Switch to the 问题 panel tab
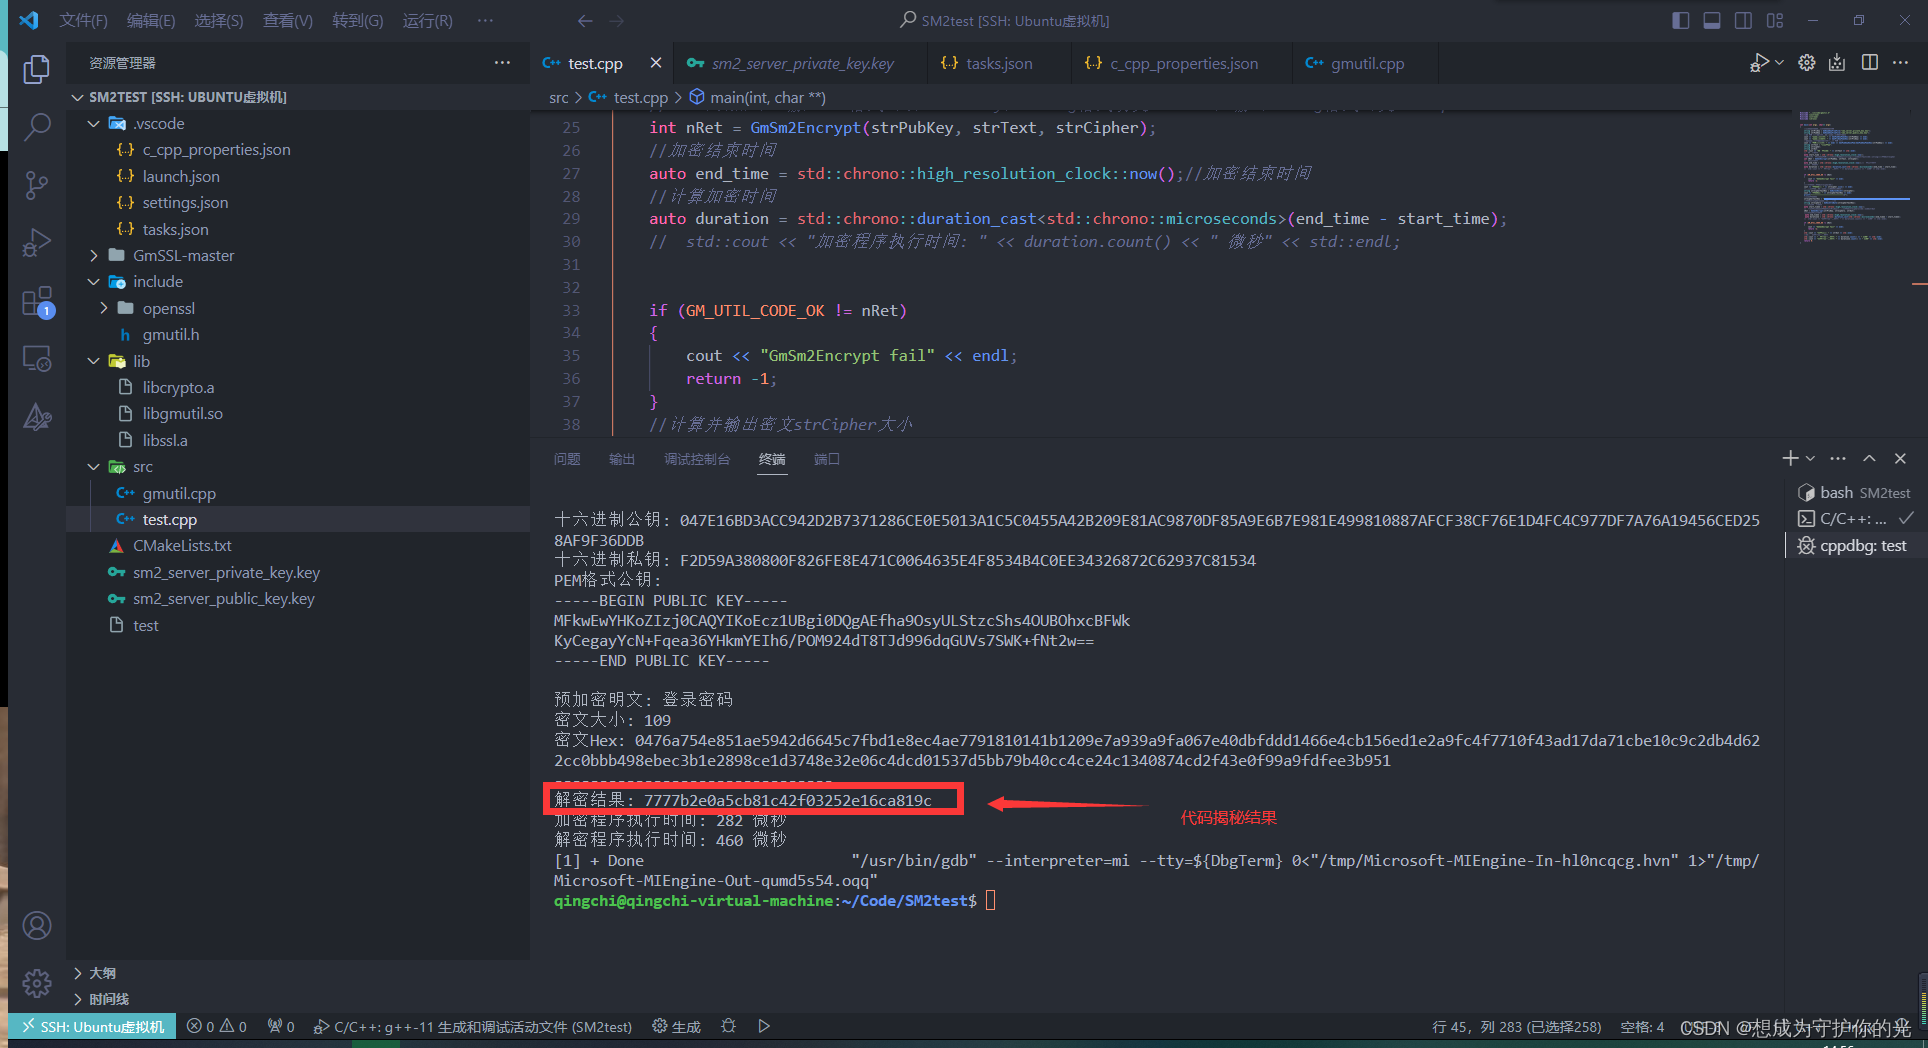 (x=567, y=459)
